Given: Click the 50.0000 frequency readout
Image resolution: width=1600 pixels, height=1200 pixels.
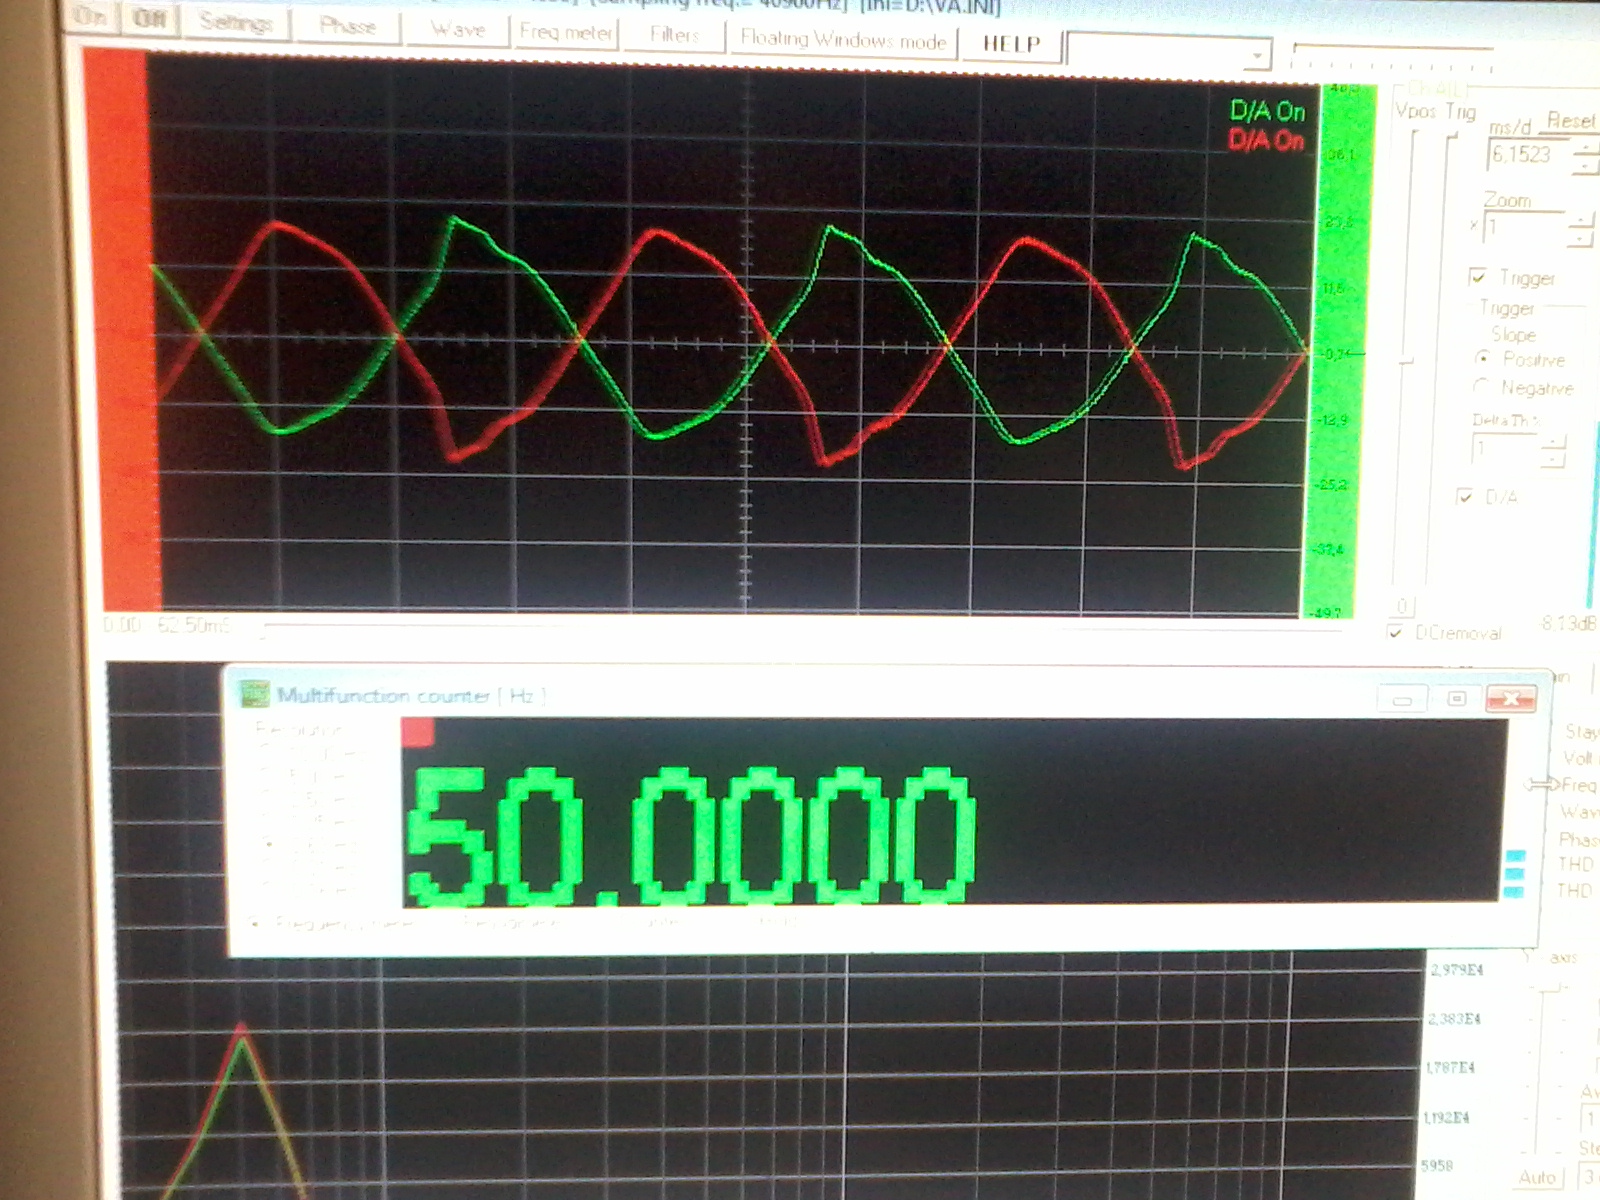Looking at the screenshot, I should (690, 836).
